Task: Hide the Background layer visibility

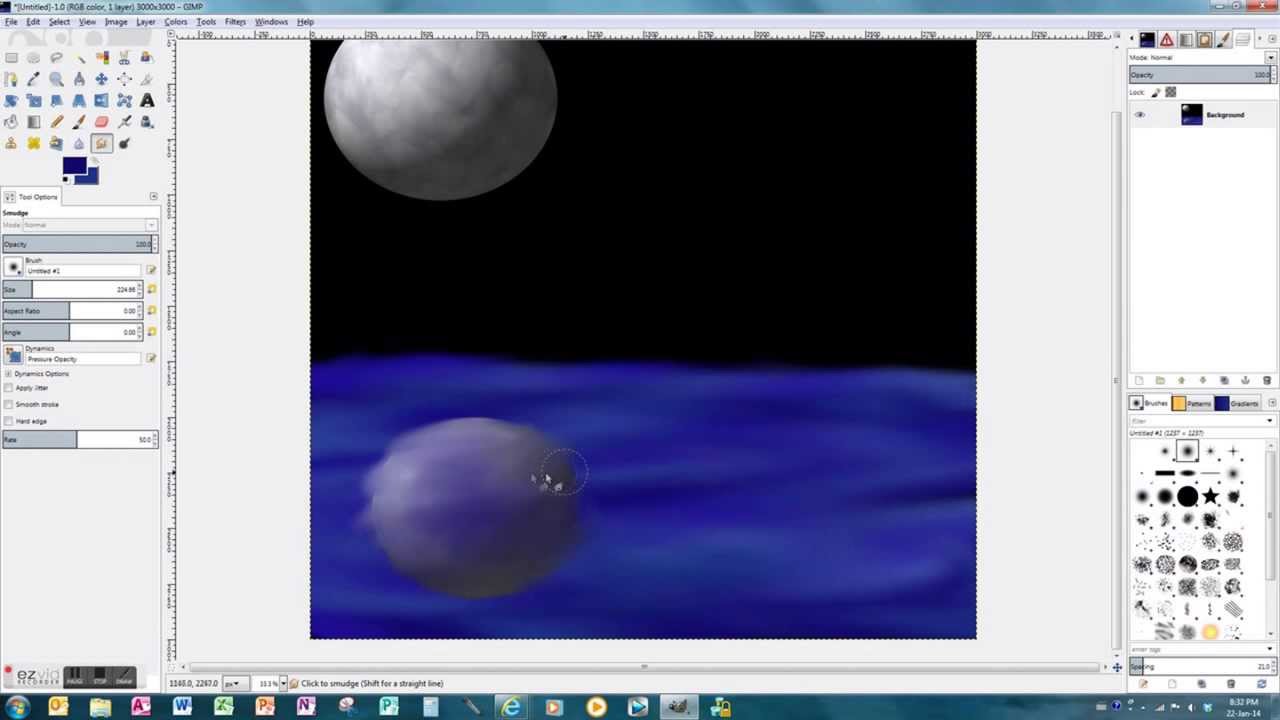Action: pyautogui.click(x=1139, y=115)
